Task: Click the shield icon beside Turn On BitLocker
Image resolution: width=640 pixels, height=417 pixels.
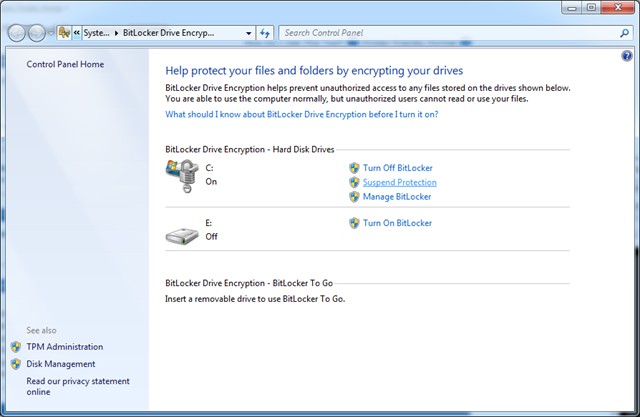Action: 354,223
